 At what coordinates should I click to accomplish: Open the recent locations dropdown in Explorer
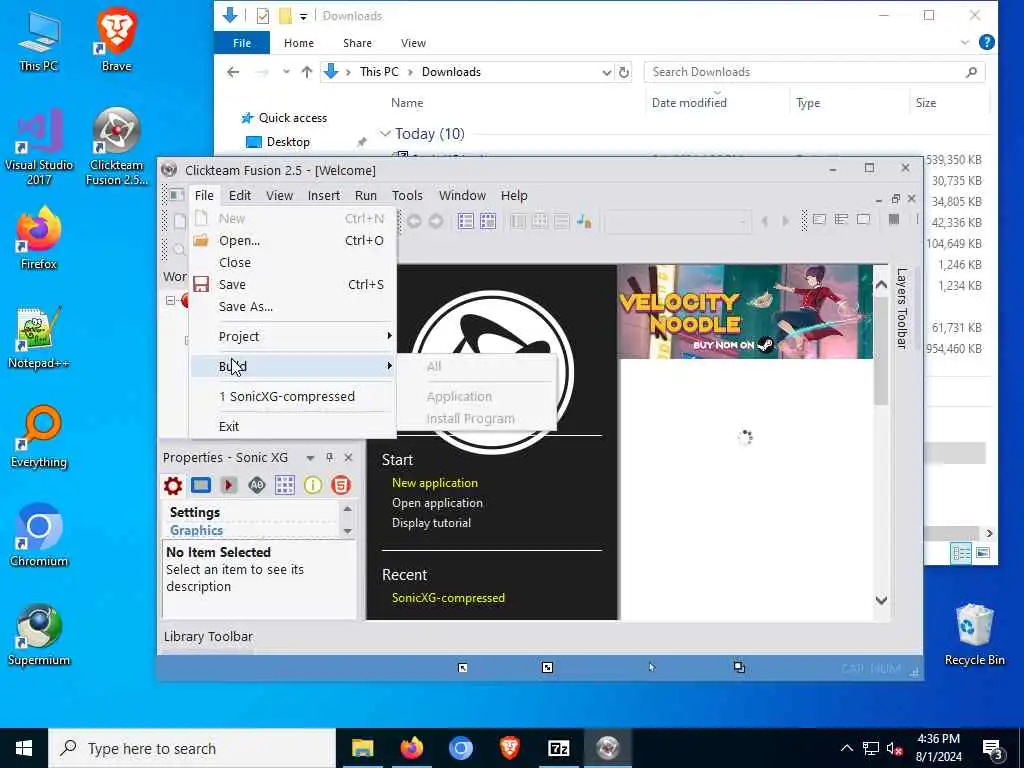[286, 72]
